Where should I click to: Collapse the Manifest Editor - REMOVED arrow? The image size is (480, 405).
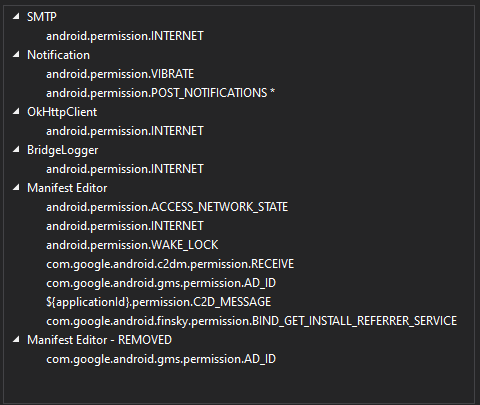tap(16, 340)
